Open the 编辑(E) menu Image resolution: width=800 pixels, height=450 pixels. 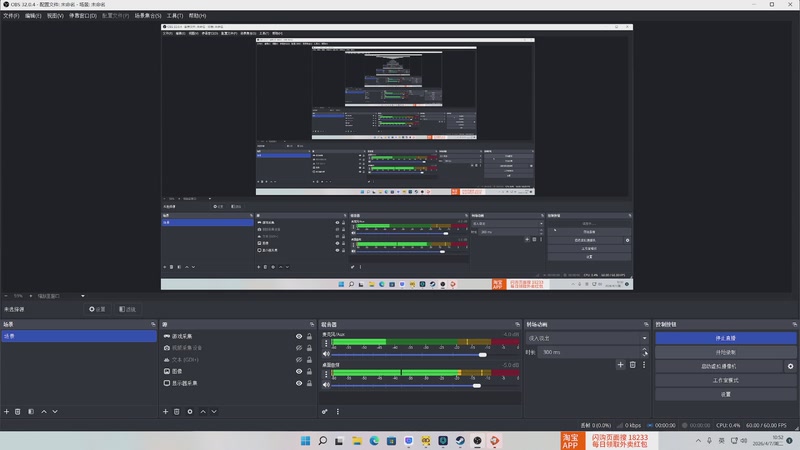[x=33, y=16]
